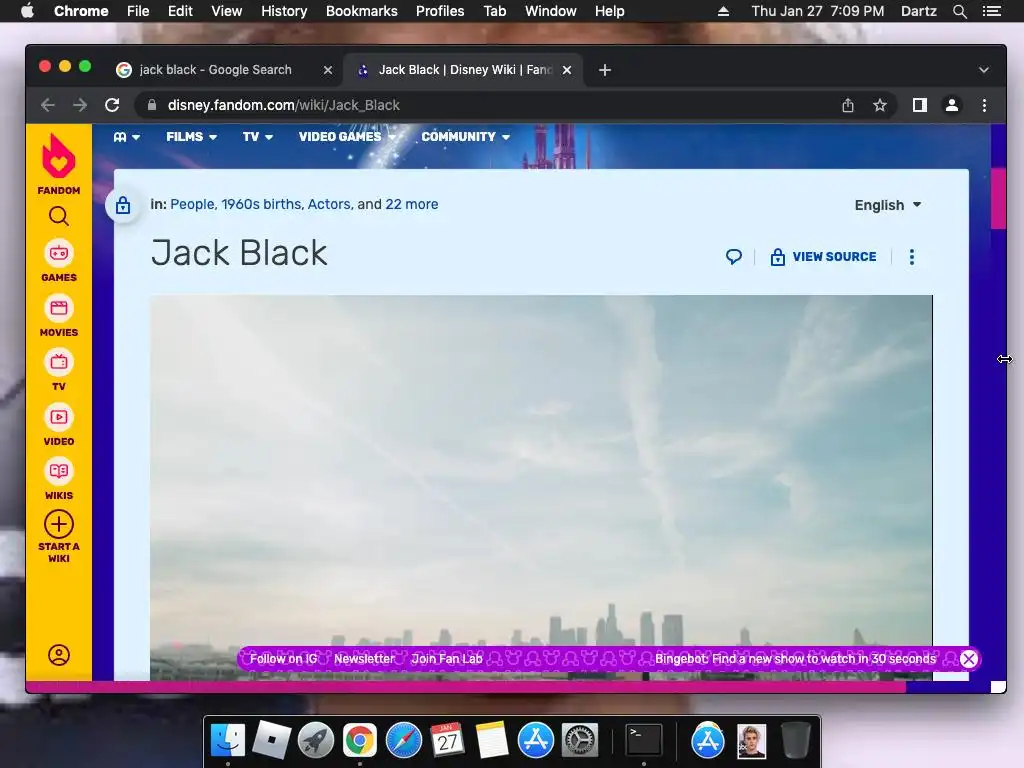Open the Video section icon

click(x=59, y=417)
